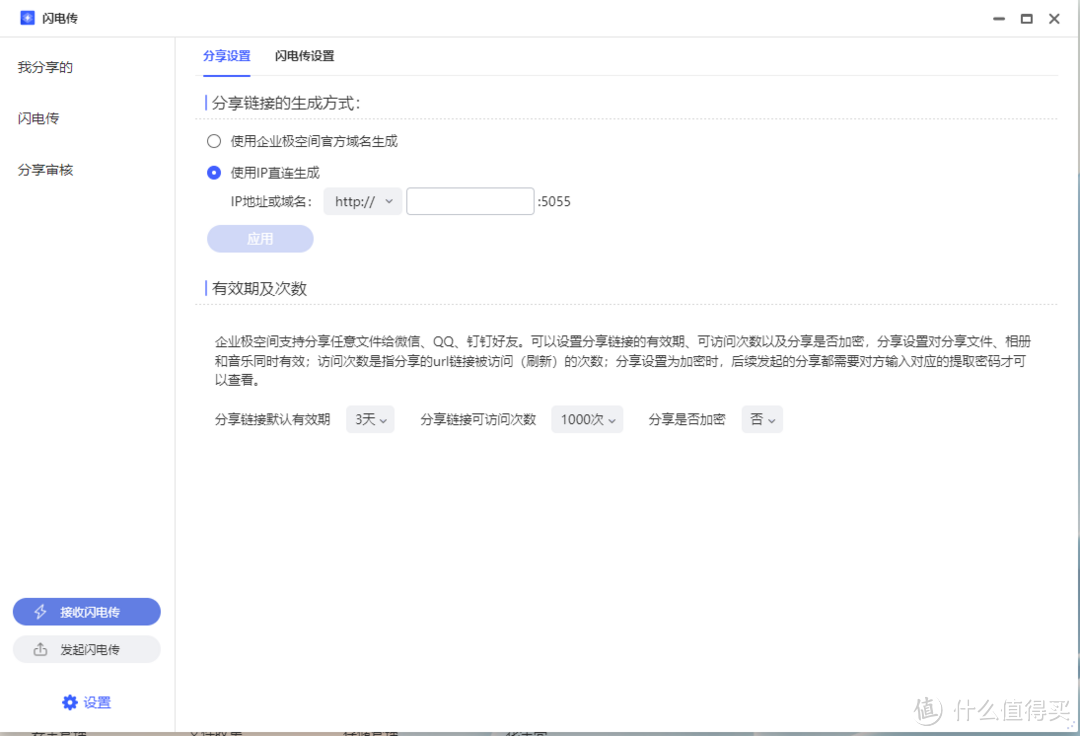Open the 1000次 access count dropdown

pyautogui.click(x=587, y=419)
